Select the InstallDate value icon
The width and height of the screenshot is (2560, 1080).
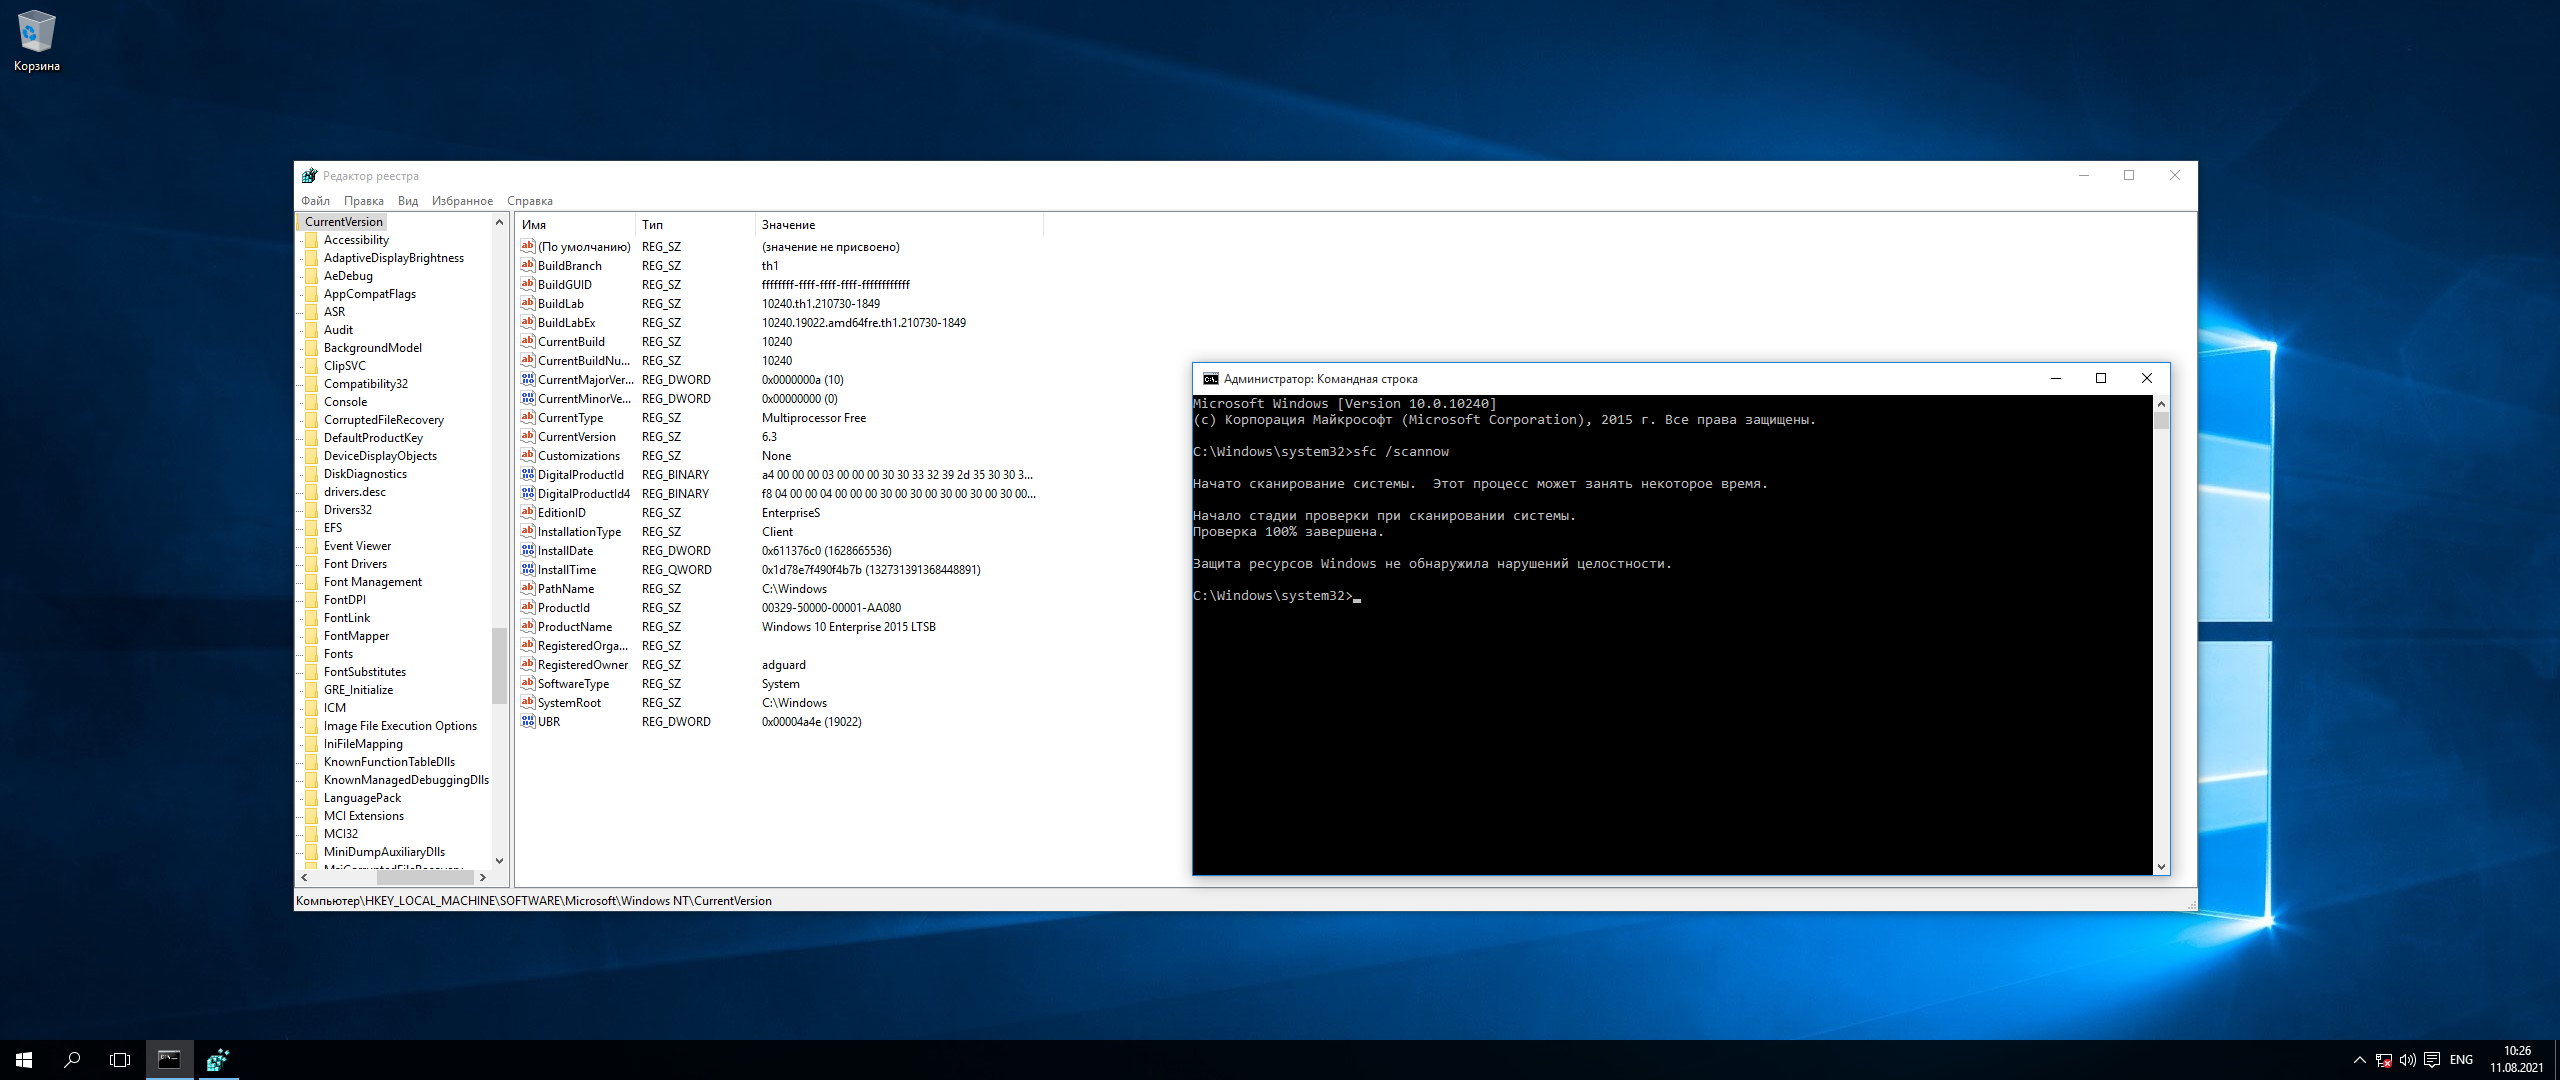pyautogui.click(x=528, y=550)
